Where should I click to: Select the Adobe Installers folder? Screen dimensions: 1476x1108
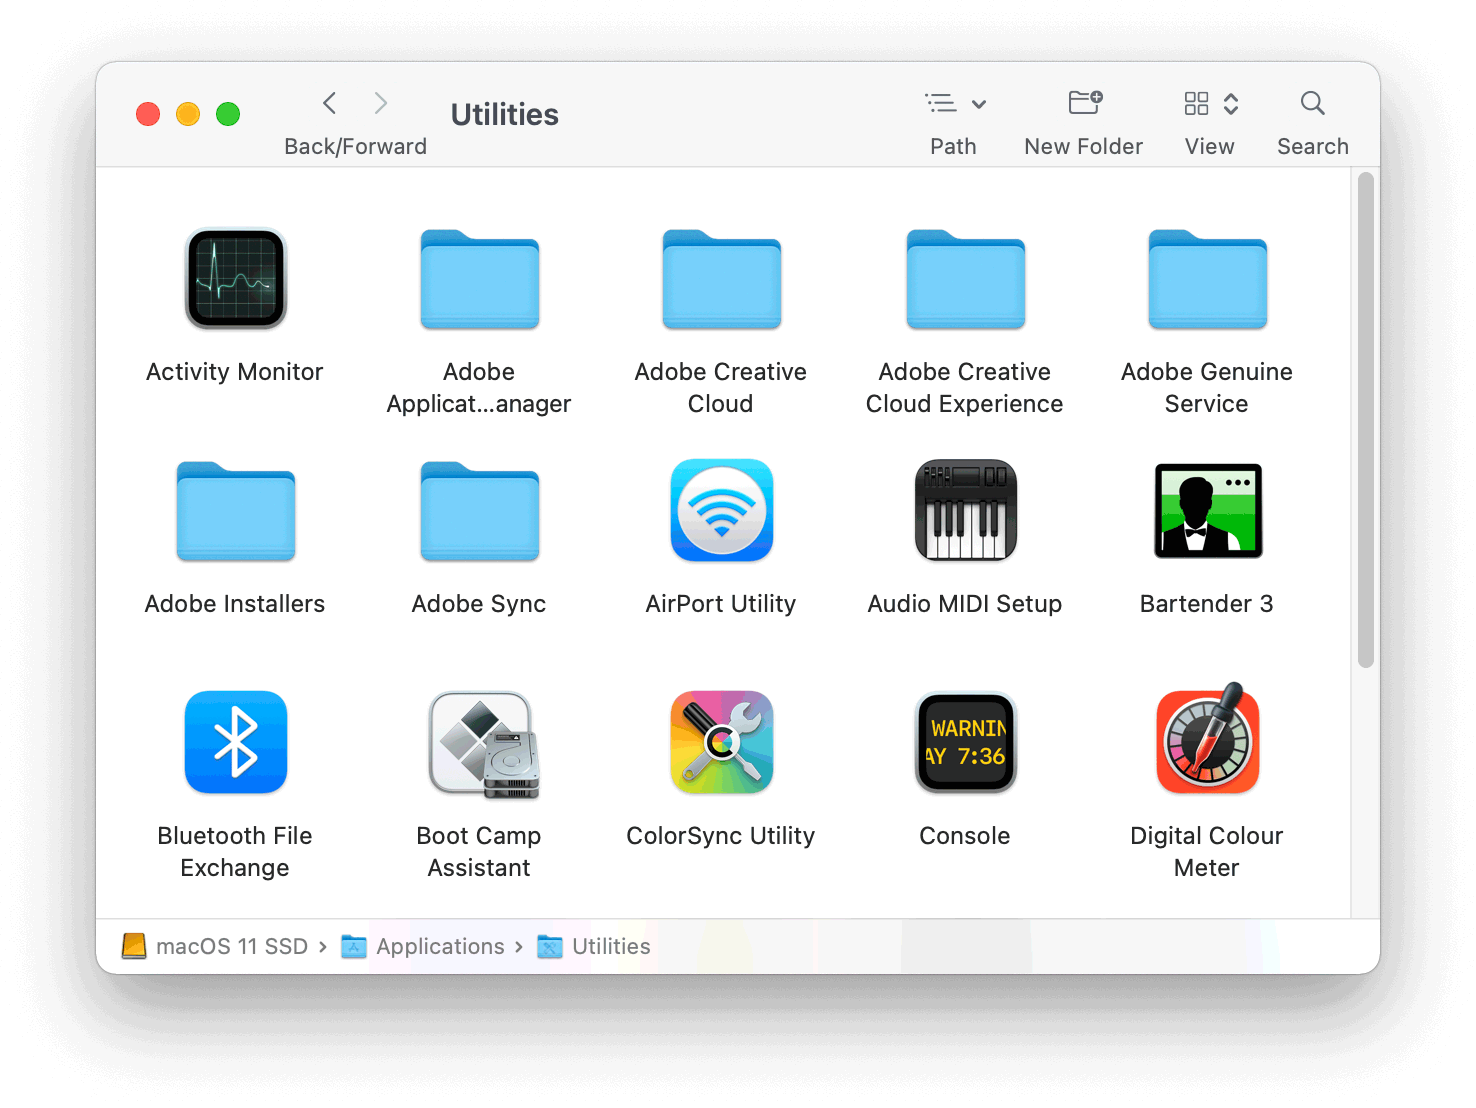pos(236,512)
